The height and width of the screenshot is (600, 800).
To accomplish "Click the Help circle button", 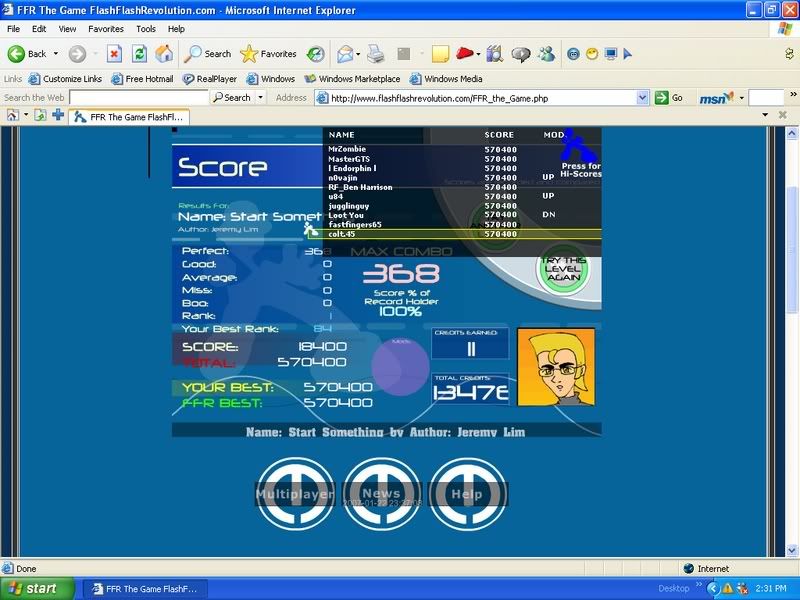I will click(467, 494).
